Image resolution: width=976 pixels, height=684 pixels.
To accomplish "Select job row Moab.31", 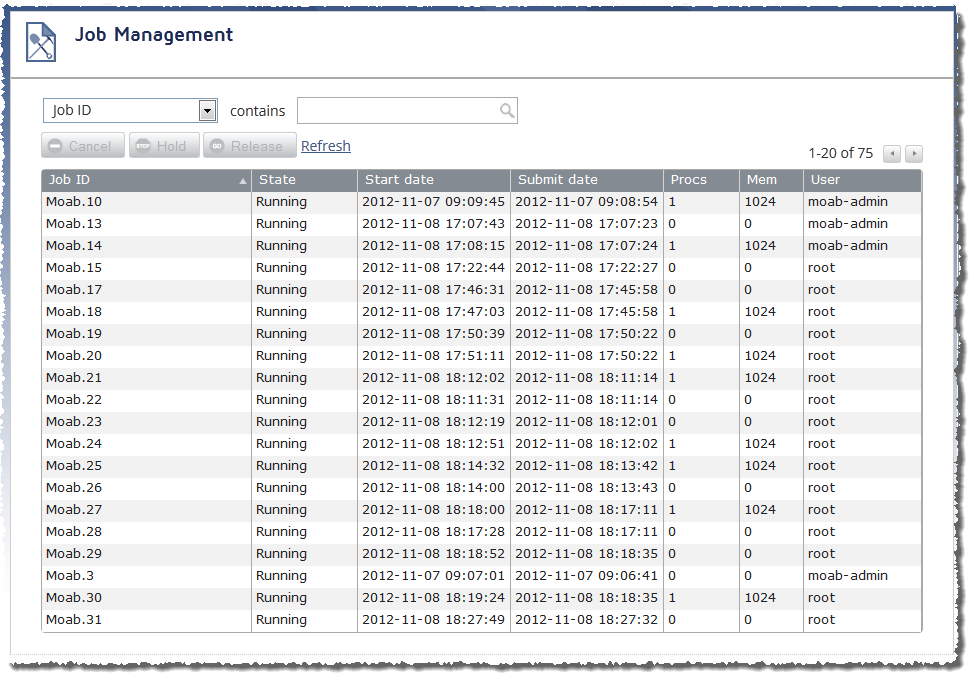I will [482, 619].
